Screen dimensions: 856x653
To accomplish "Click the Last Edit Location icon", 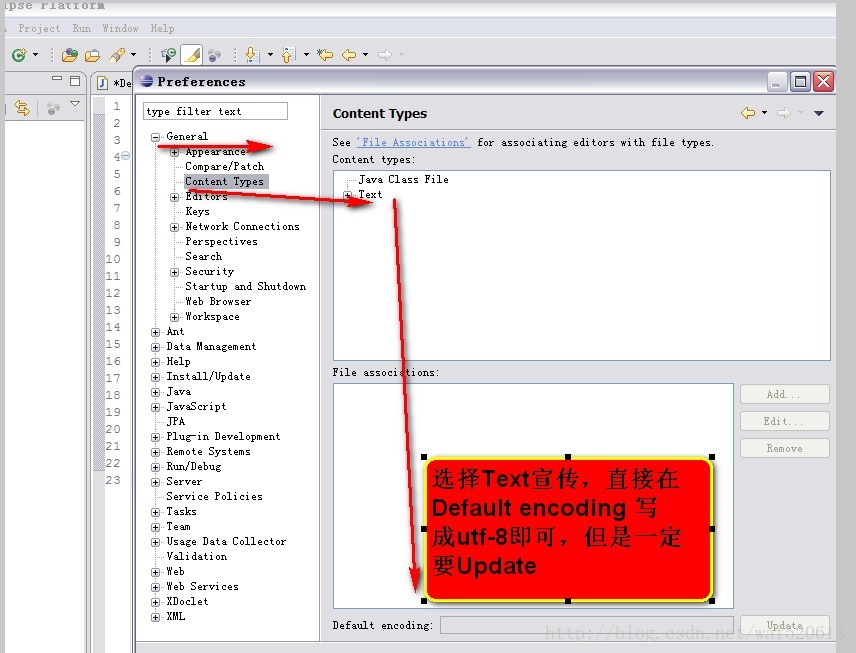I will pyautogui.click(x=325, y=55).
